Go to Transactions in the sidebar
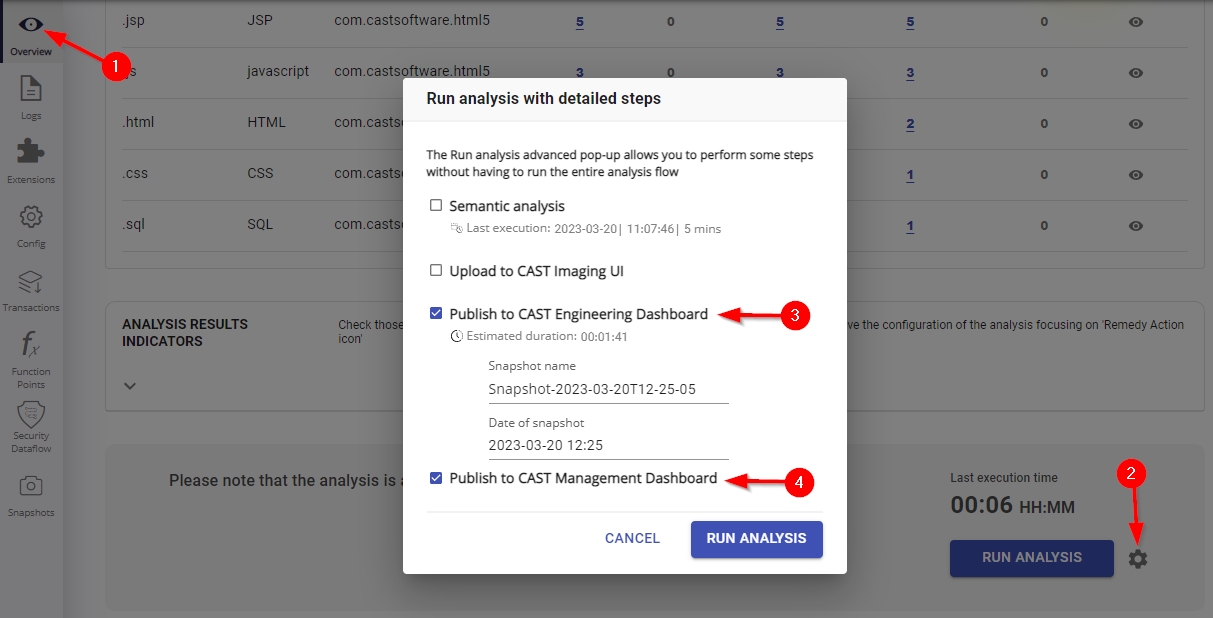Screen dimensions: 1213x618 click(x=31, y=281)
